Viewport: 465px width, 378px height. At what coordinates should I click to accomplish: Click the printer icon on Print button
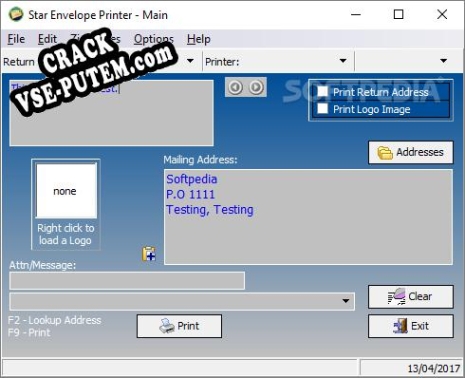coord(167,326)
